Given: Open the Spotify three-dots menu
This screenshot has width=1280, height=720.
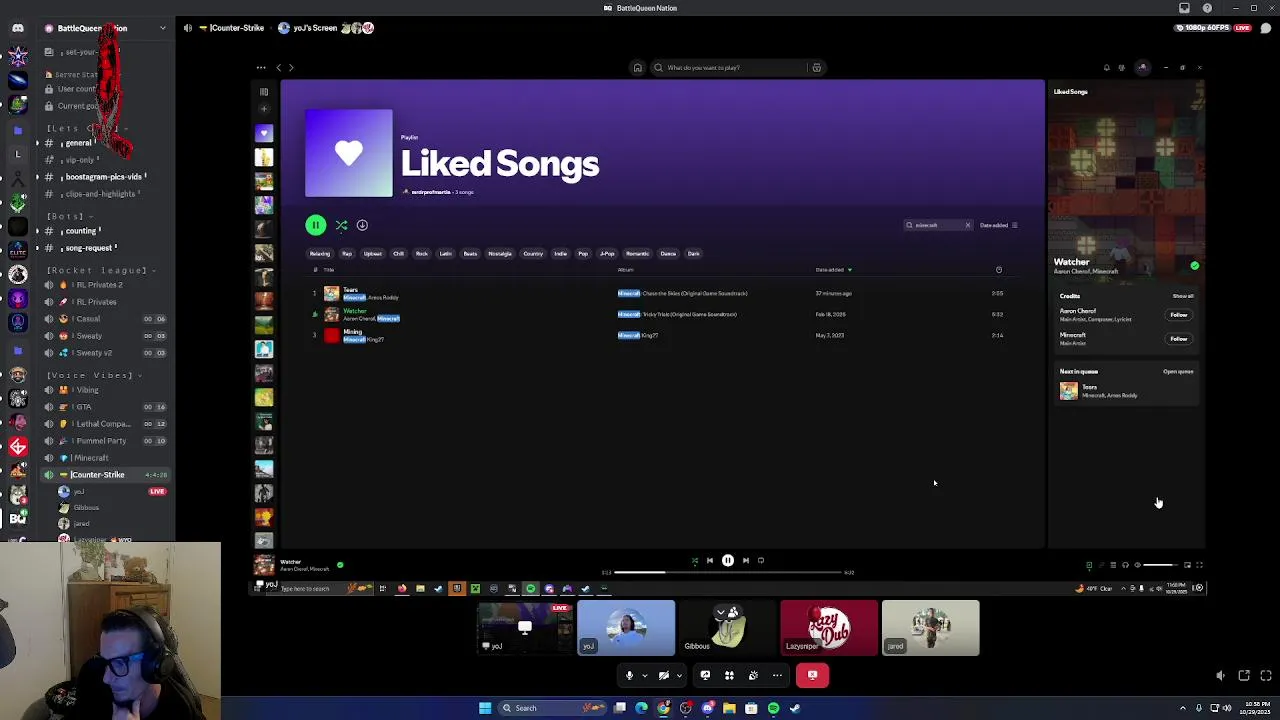Looking at the screenshot, I should (261, 68).
